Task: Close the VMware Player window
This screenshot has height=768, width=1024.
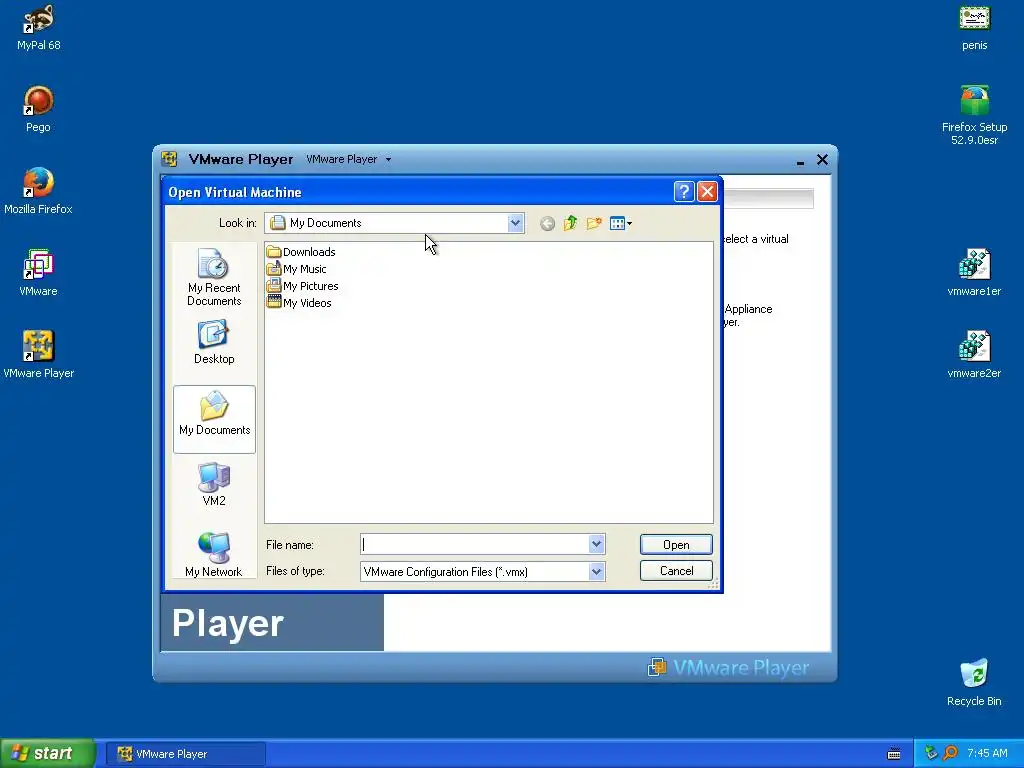Action: 822,159
